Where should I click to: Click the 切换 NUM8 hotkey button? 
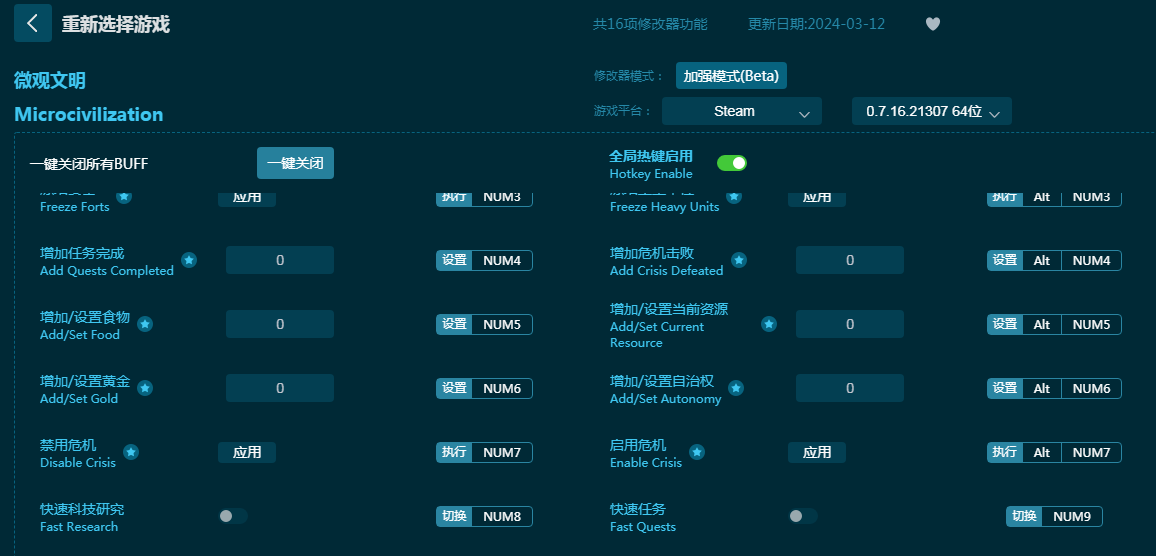pyautogui.click(x=484, y=516)
